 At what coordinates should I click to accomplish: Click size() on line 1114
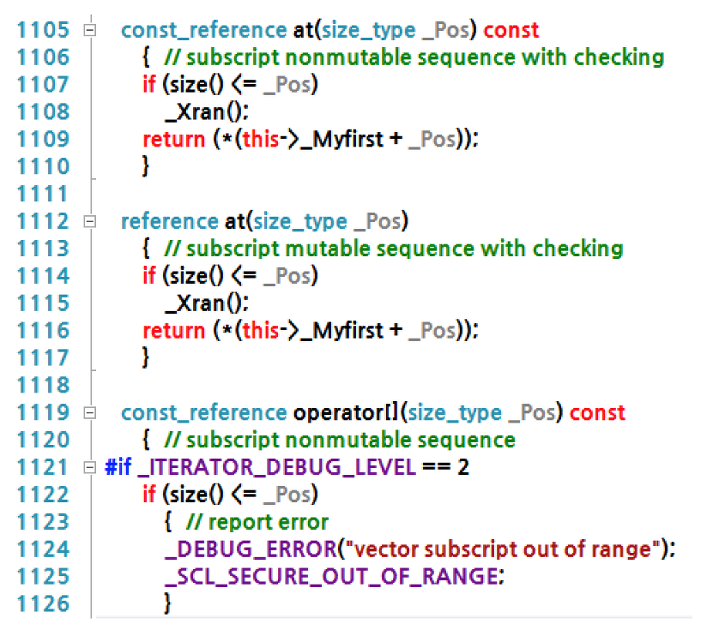(197, 276)
